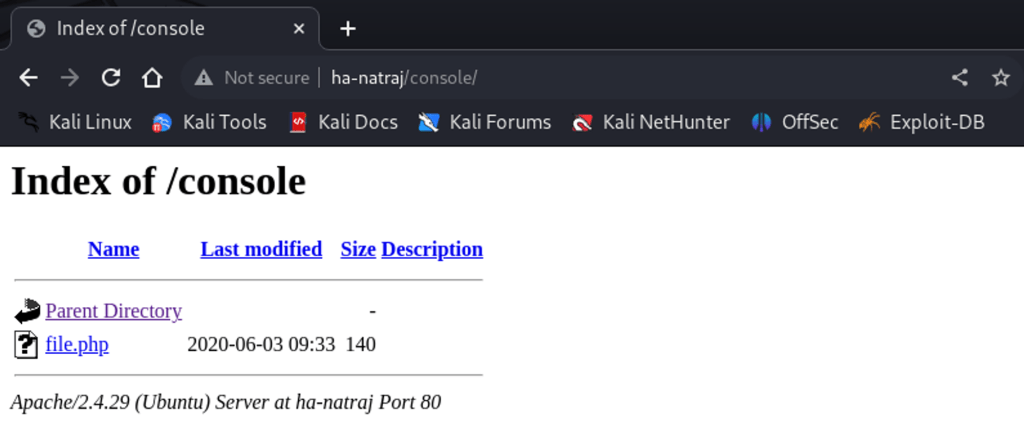Image resolution: width=1024 pixels, height=424 pixels.
Task: Click the forward navigation arrow
Action: click(x=69, y=78)
